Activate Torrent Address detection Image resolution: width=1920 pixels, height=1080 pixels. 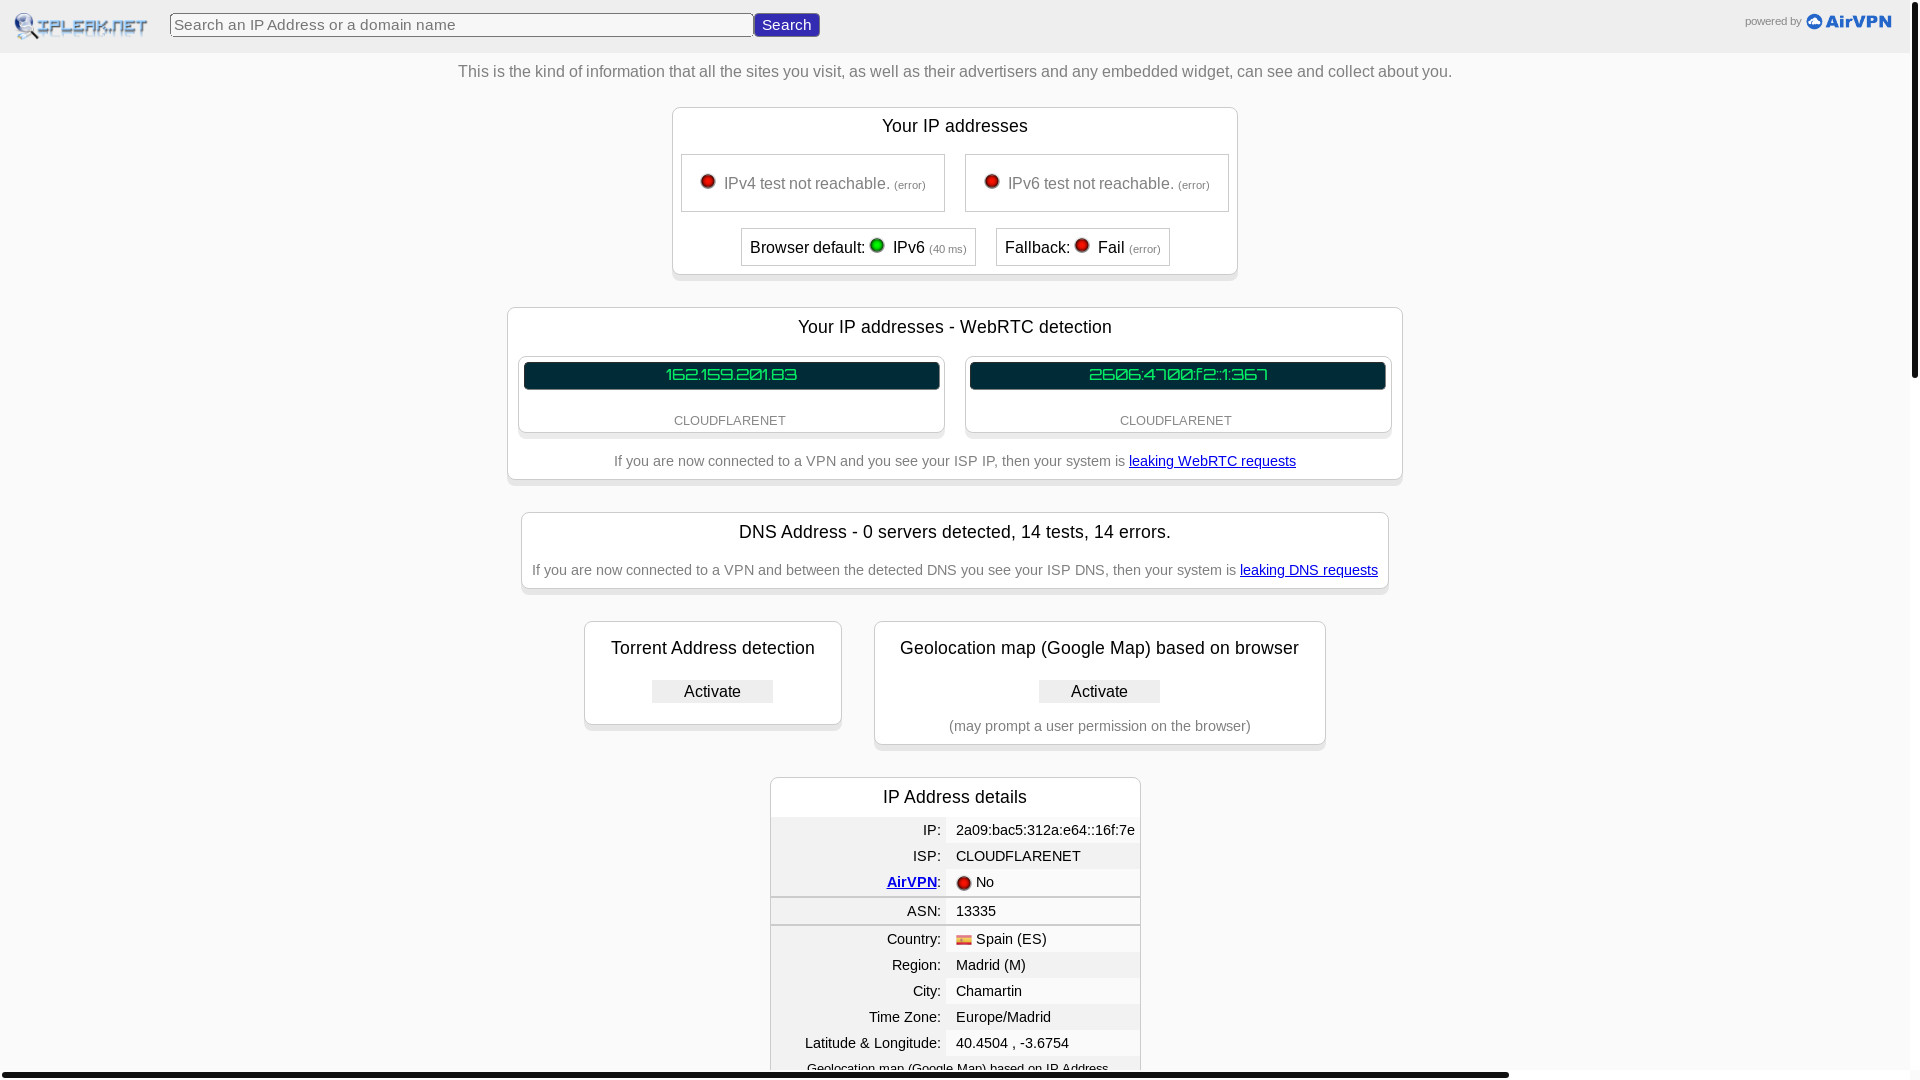[712, 692]
